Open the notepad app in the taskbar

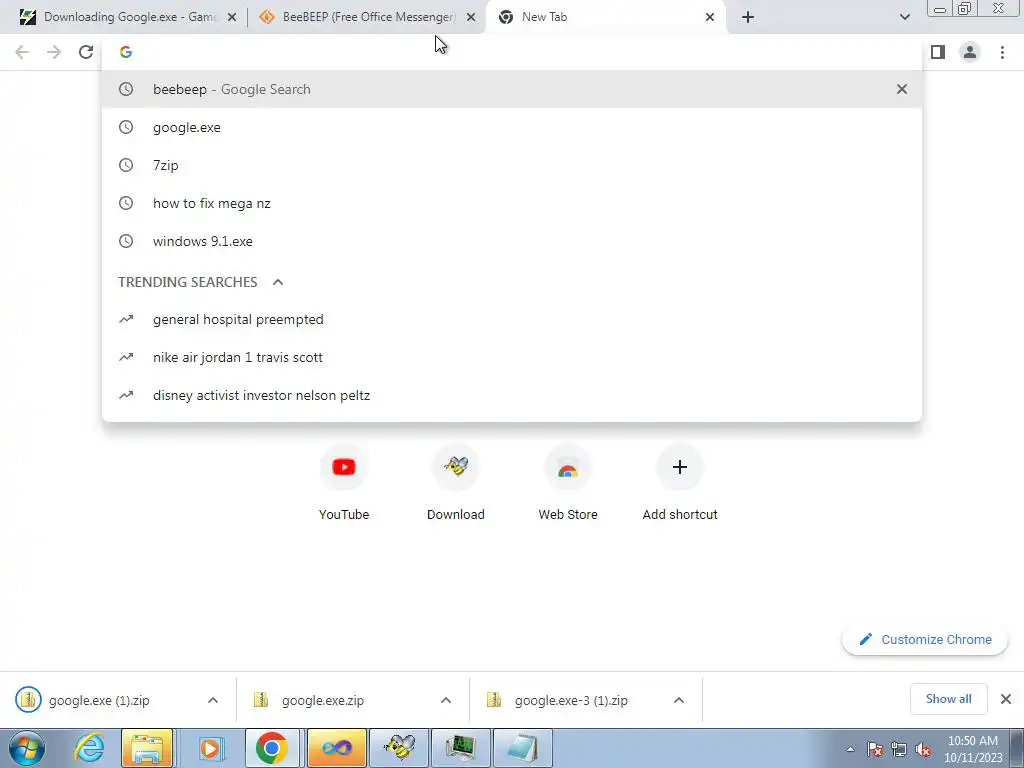pos(522,748)
